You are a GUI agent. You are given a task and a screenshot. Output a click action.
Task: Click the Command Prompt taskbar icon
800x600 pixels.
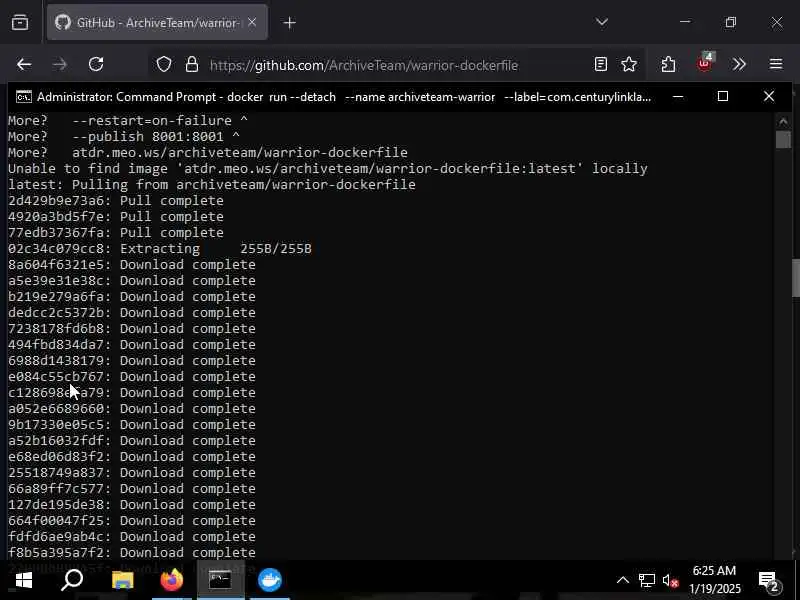220,580
